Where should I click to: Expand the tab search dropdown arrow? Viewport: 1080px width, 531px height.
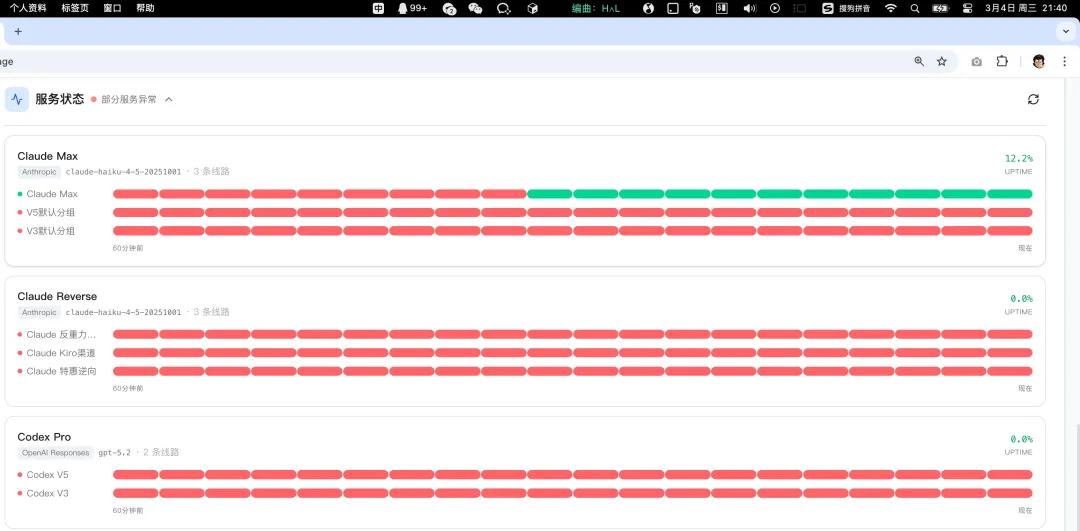click(x=1065, y=32)
